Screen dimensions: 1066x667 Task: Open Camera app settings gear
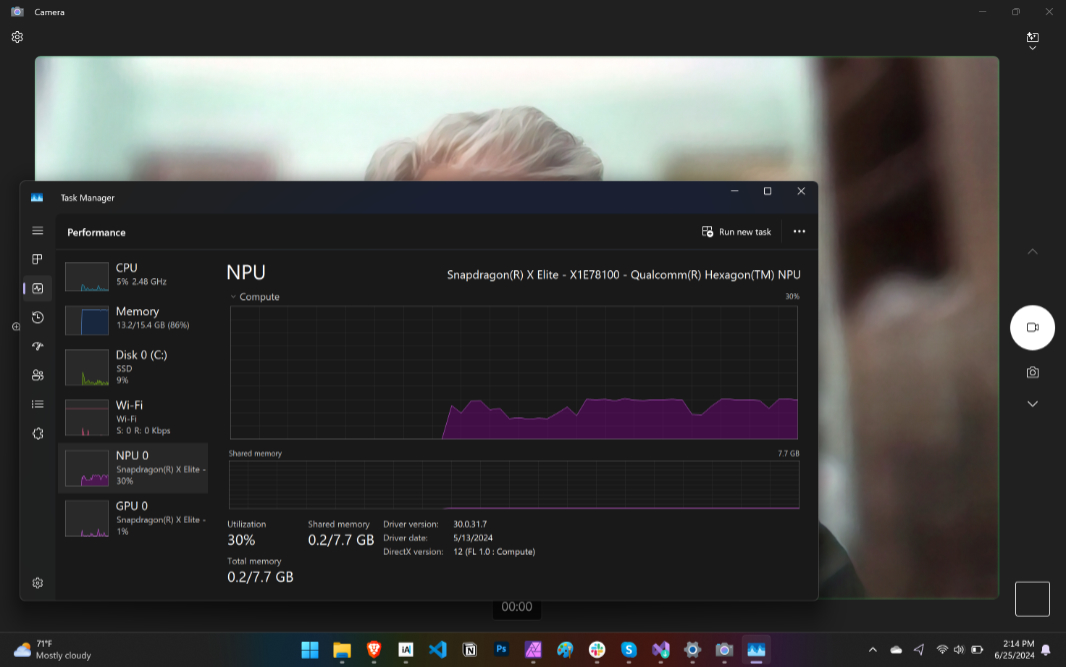coord(17,37)
